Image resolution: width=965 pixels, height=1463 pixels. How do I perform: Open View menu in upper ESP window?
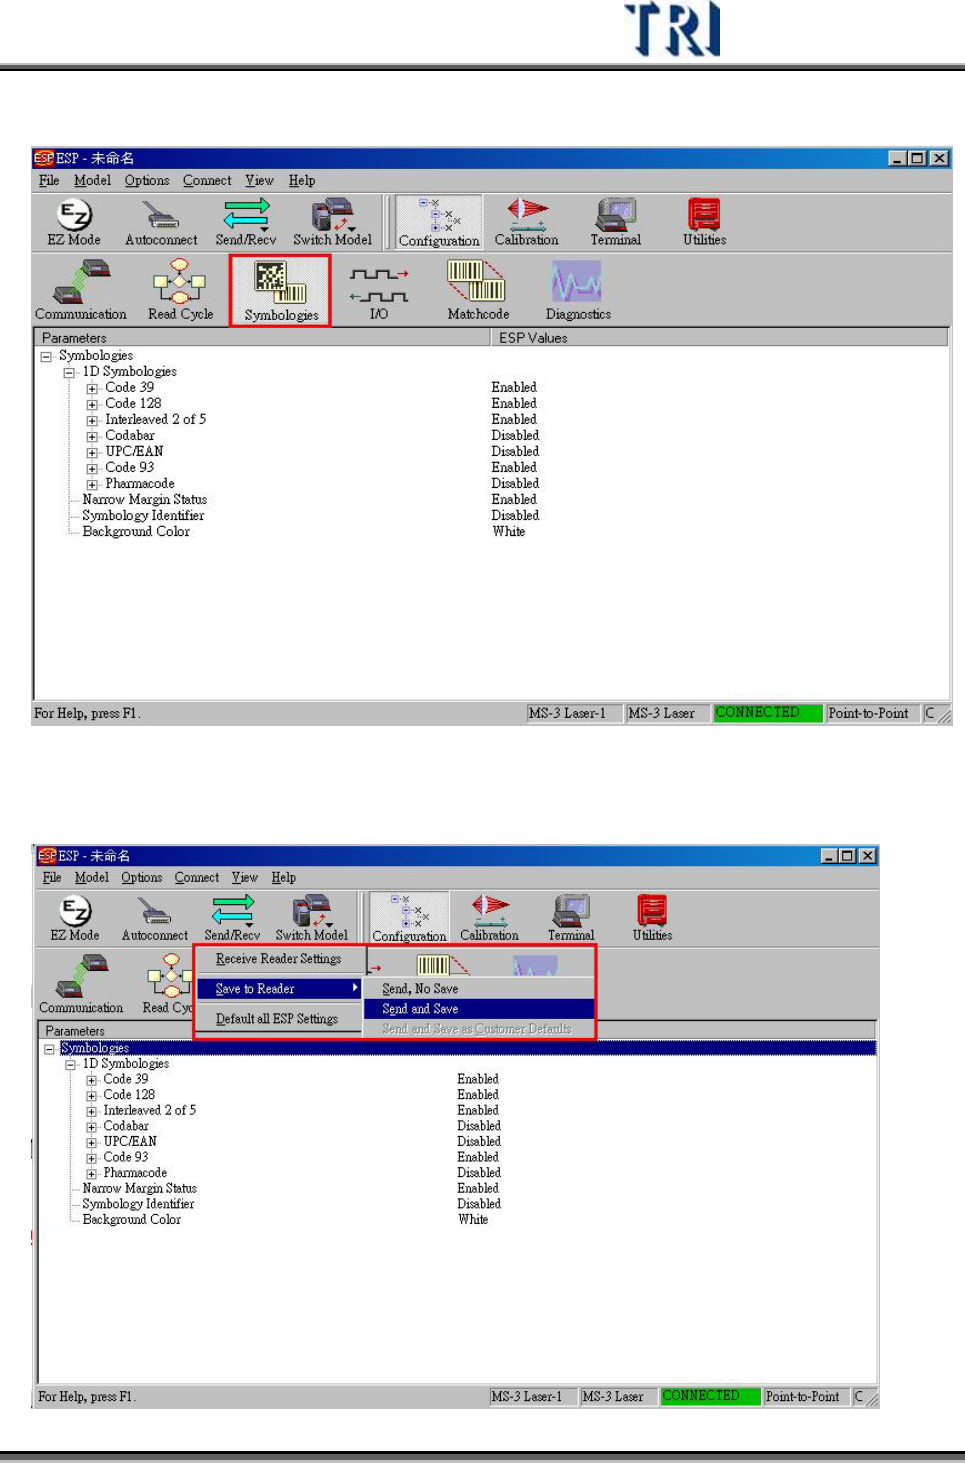click(x=260, y=181)
